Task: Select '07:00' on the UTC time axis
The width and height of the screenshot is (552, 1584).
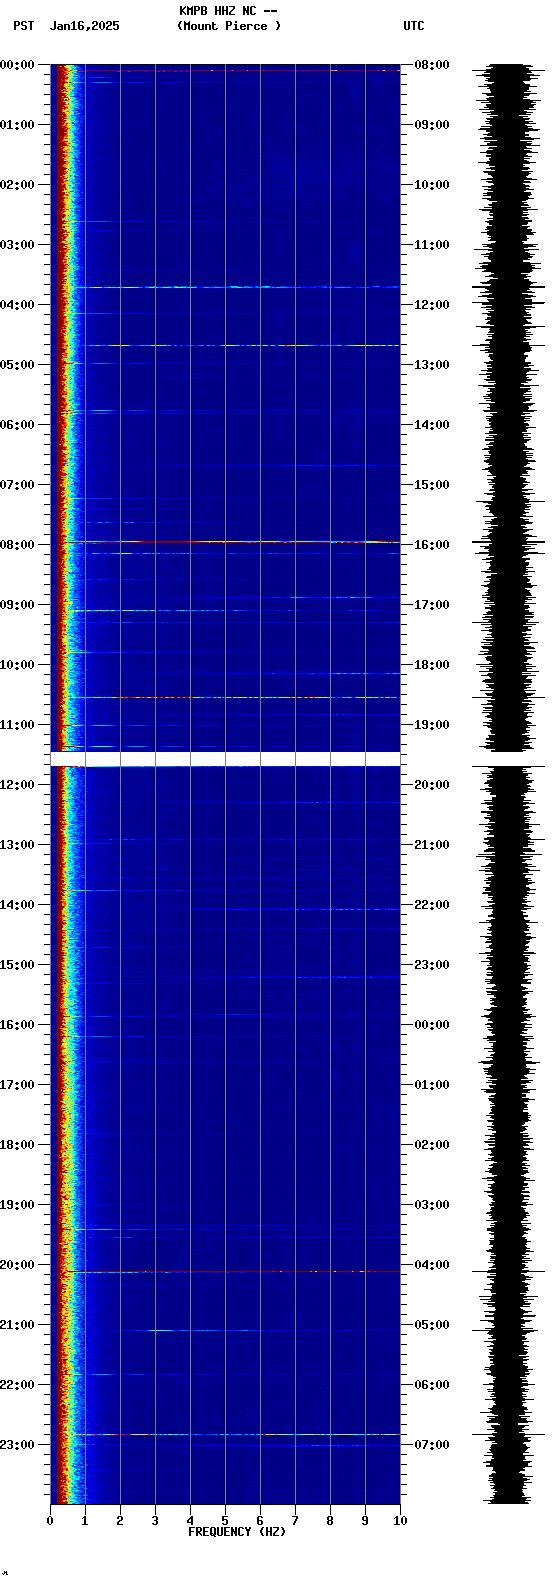Action: tap(432, 1445)
